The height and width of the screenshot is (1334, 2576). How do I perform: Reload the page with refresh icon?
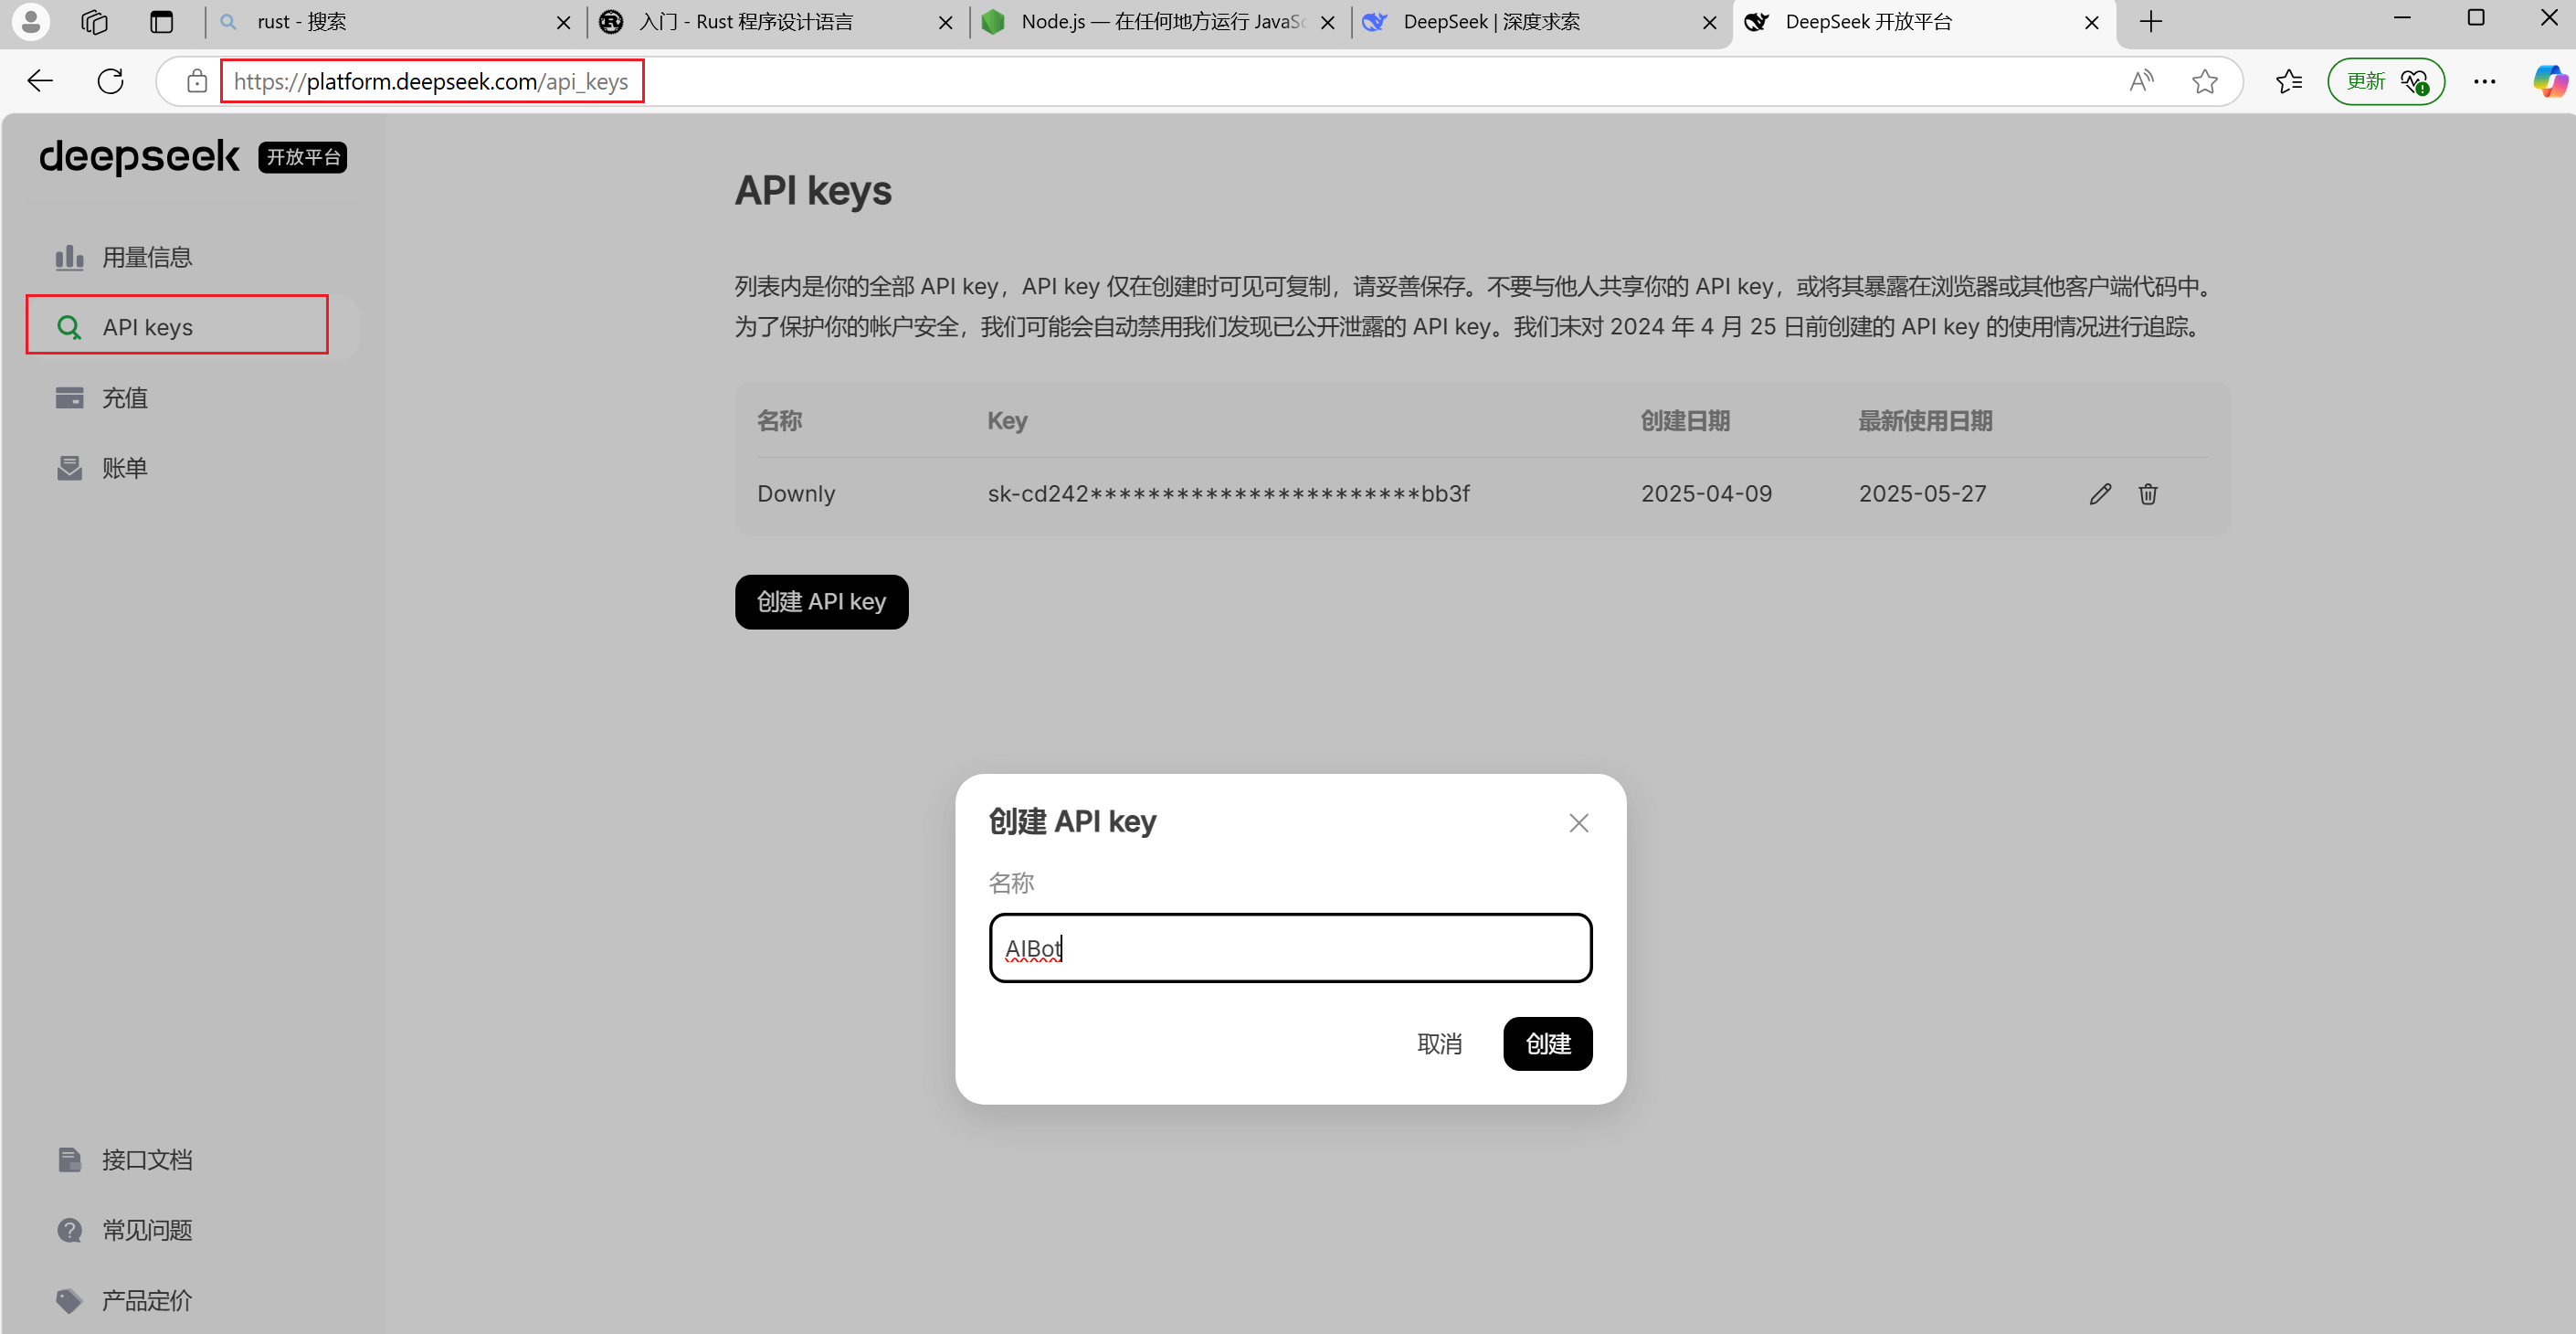click(x=110, y=81)
